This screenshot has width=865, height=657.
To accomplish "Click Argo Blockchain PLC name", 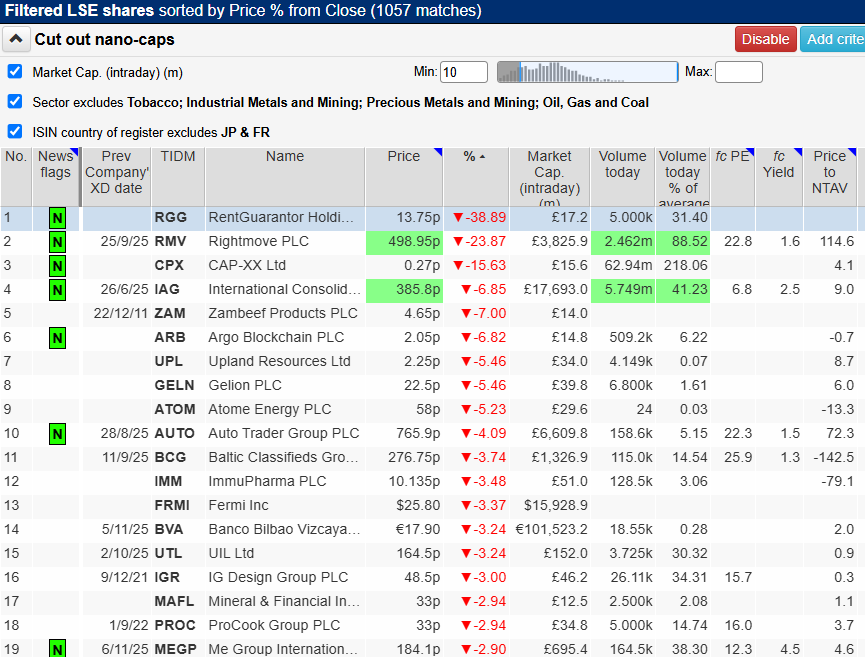I will click(276, 338).
